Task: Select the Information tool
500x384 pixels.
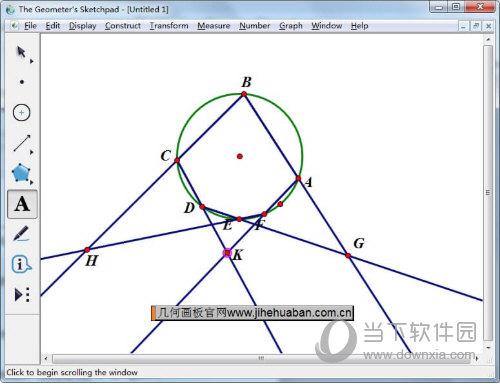Action: tap(21, 265)
